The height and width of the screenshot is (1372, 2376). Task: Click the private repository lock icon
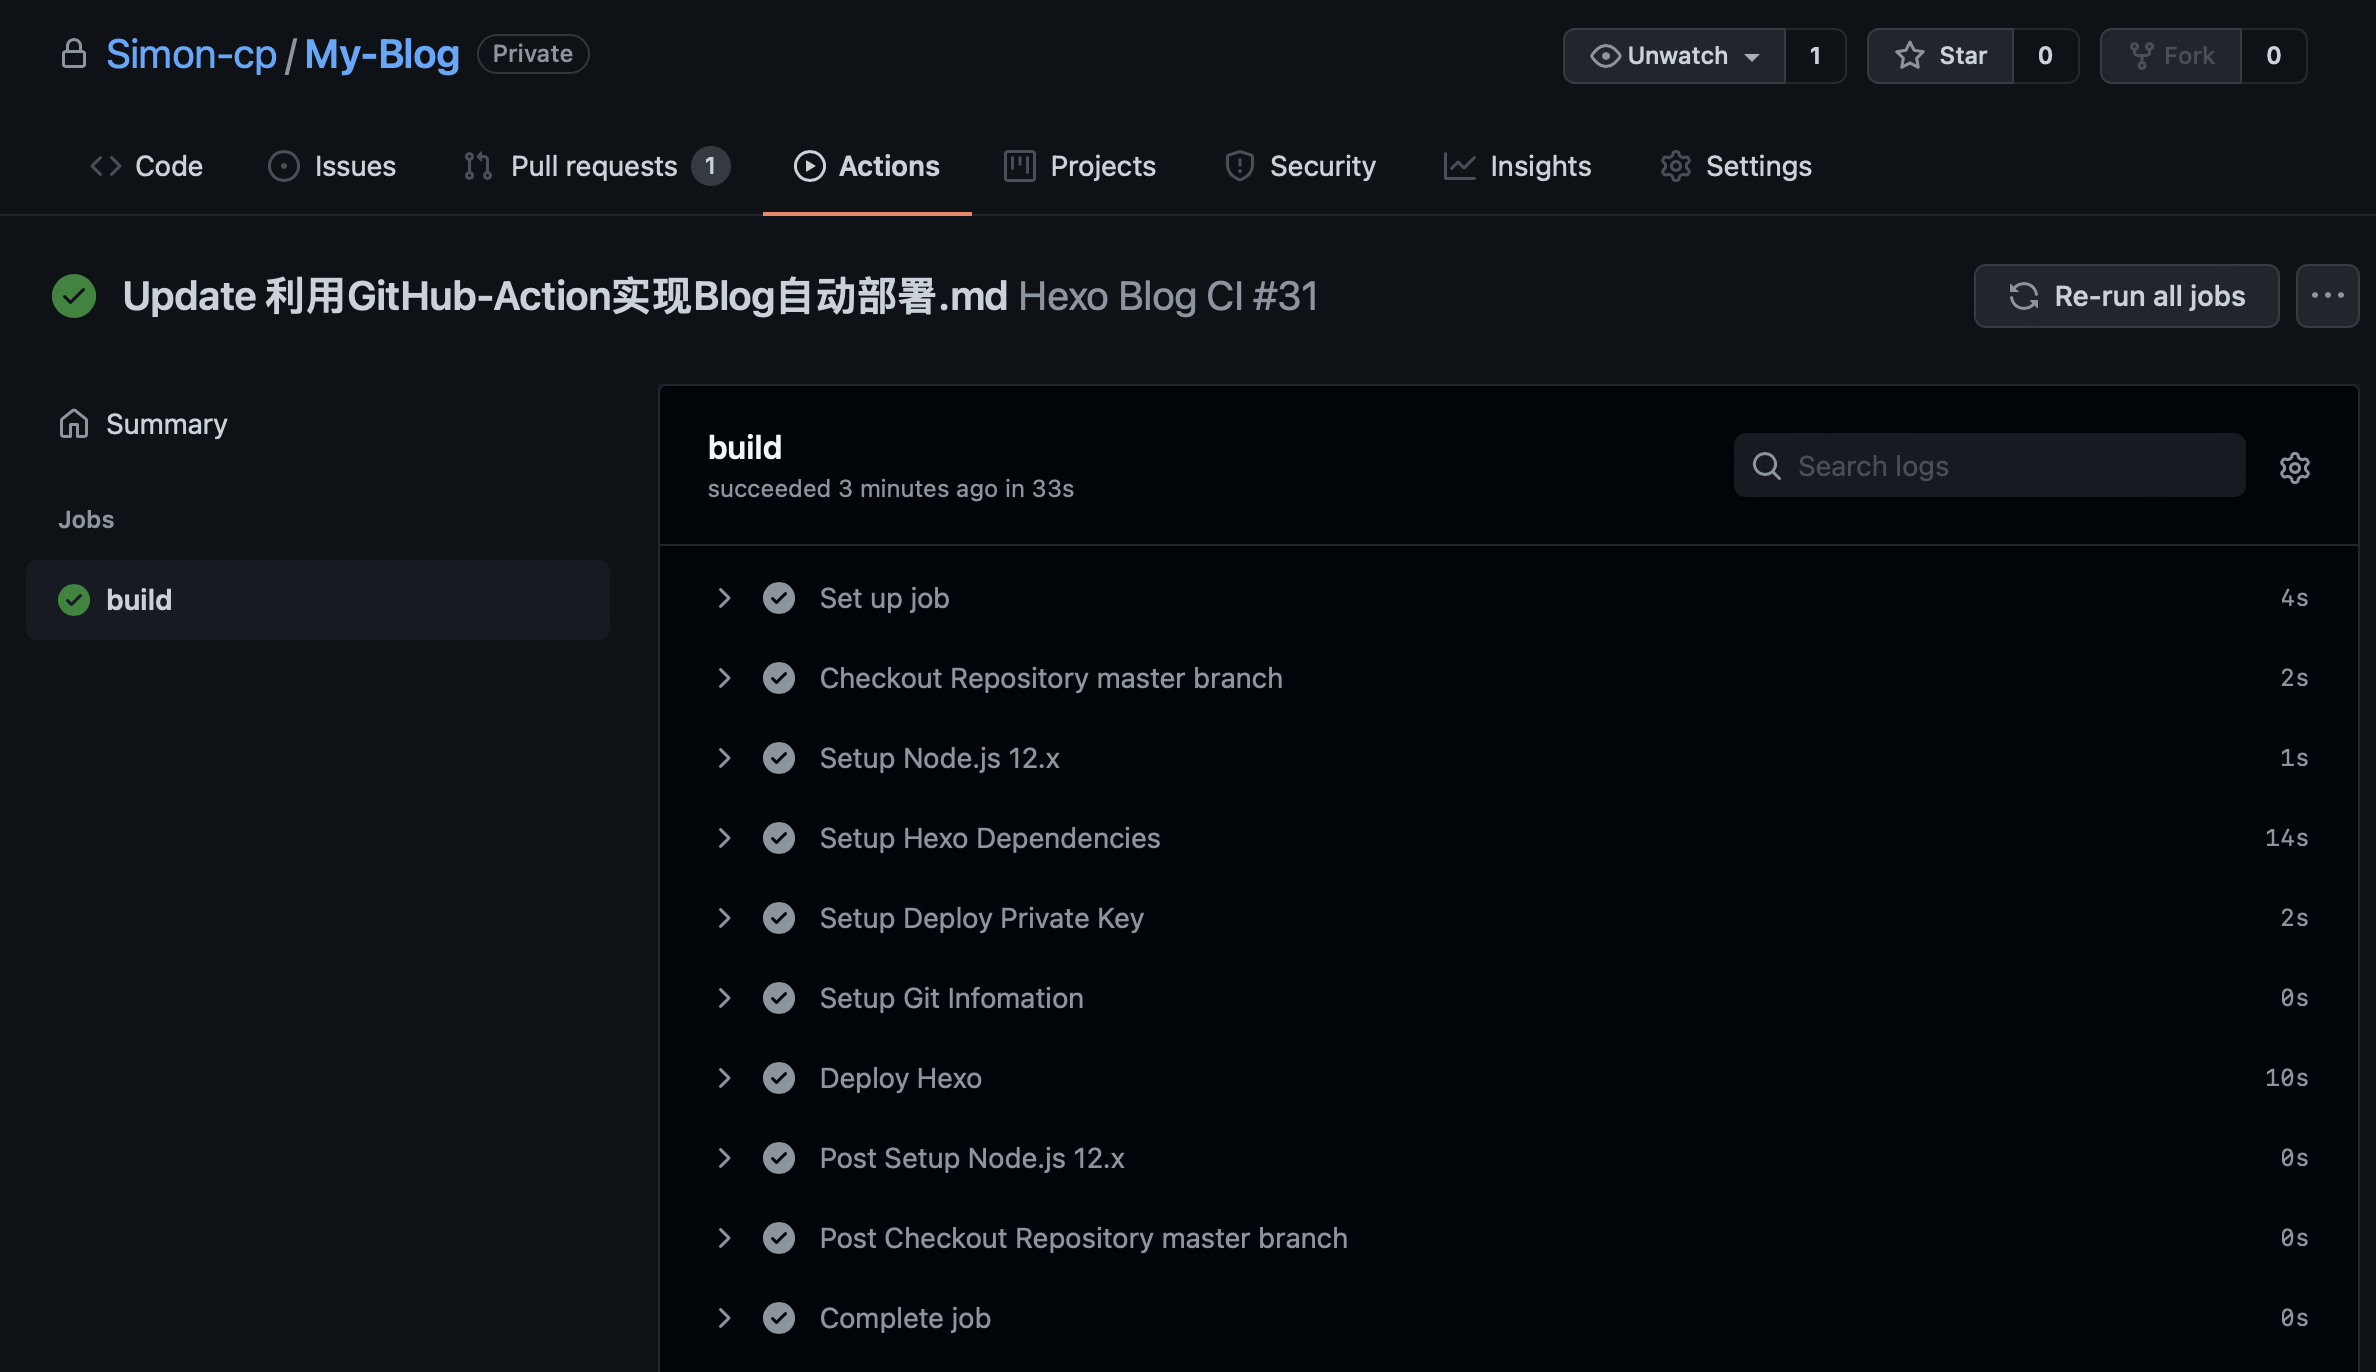point(73,54)
